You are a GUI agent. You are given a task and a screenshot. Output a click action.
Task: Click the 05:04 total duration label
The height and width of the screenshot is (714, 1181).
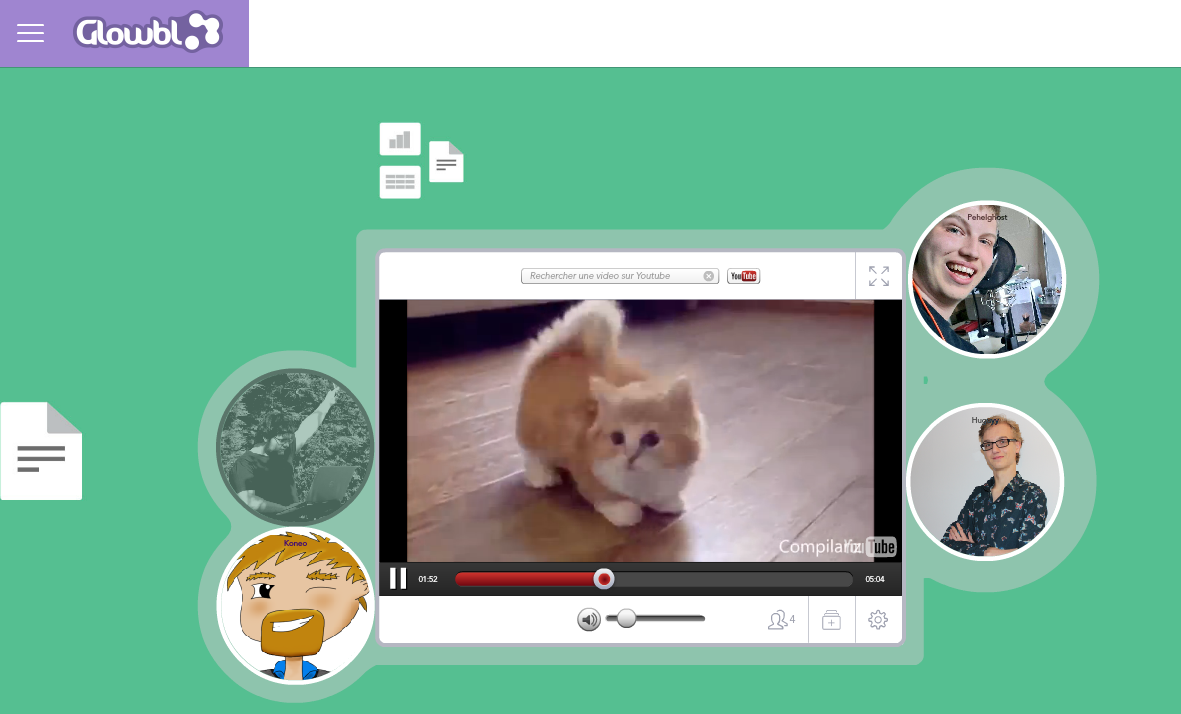(874, 579)
